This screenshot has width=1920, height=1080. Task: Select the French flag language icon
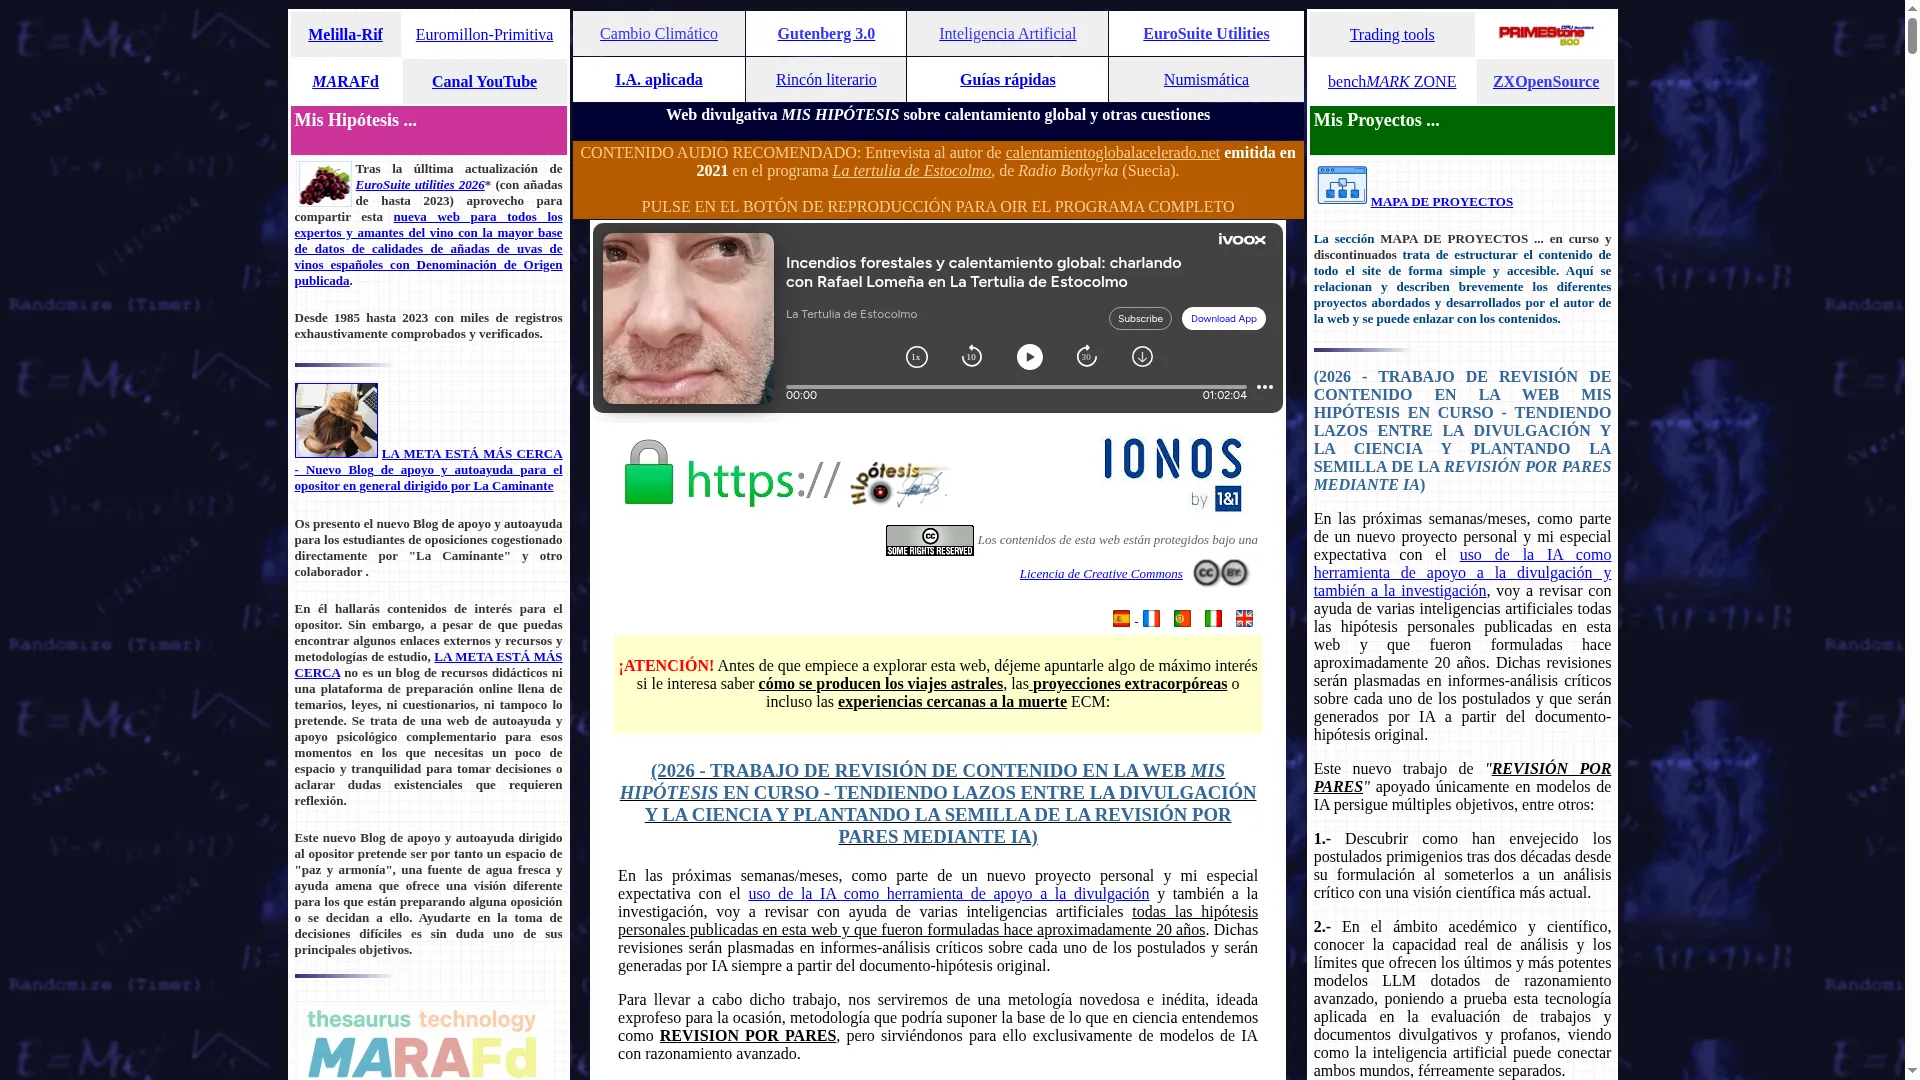1151,619
